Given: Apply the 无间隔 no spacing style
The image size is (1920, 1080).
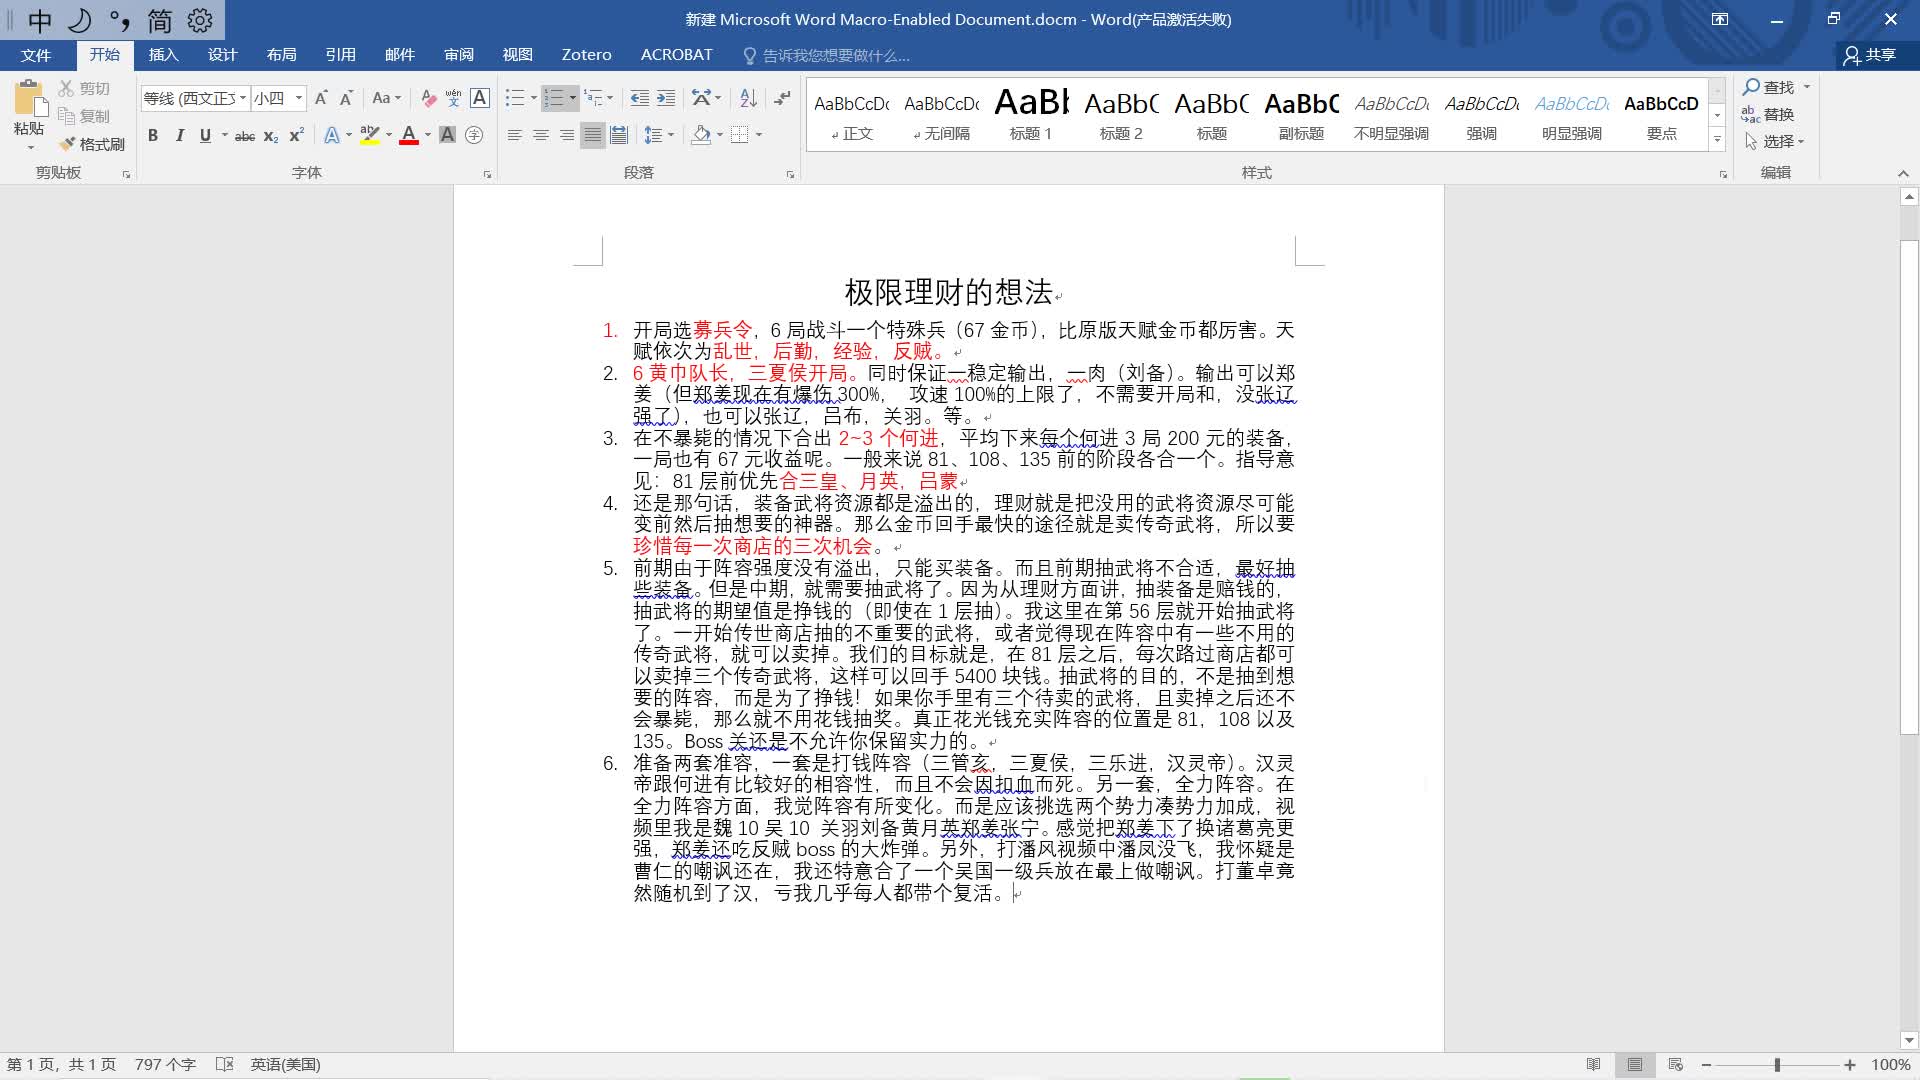Looking at the screenshot, I should [941, 116].
